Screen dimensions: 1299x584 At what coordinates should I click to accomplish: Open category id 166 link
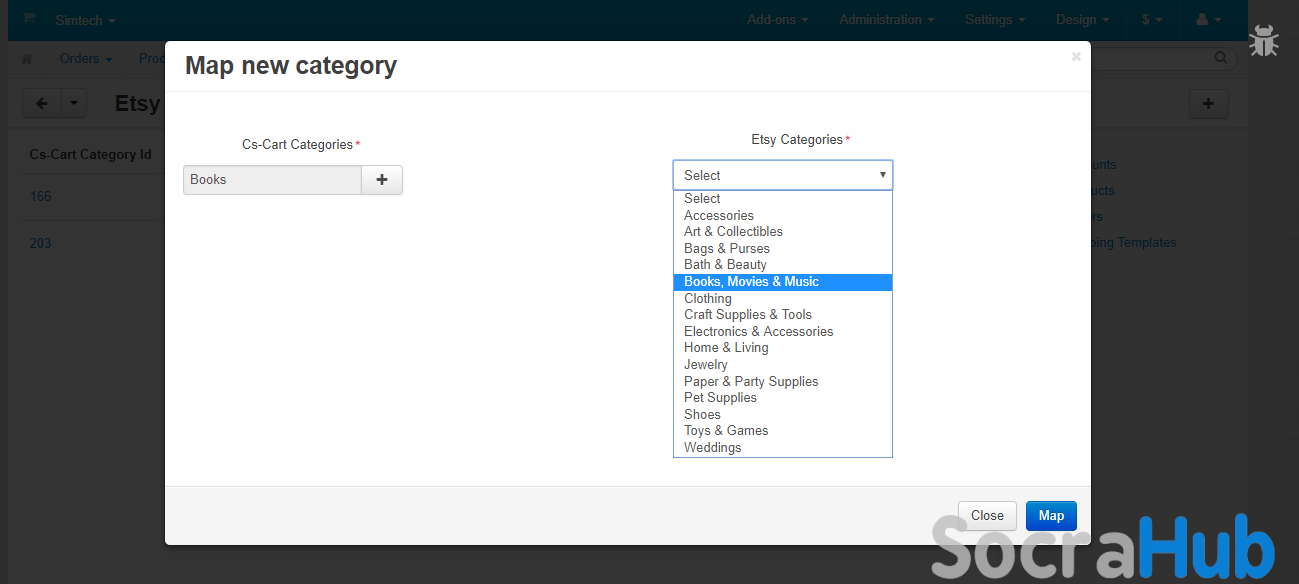(x=40, y=197)
